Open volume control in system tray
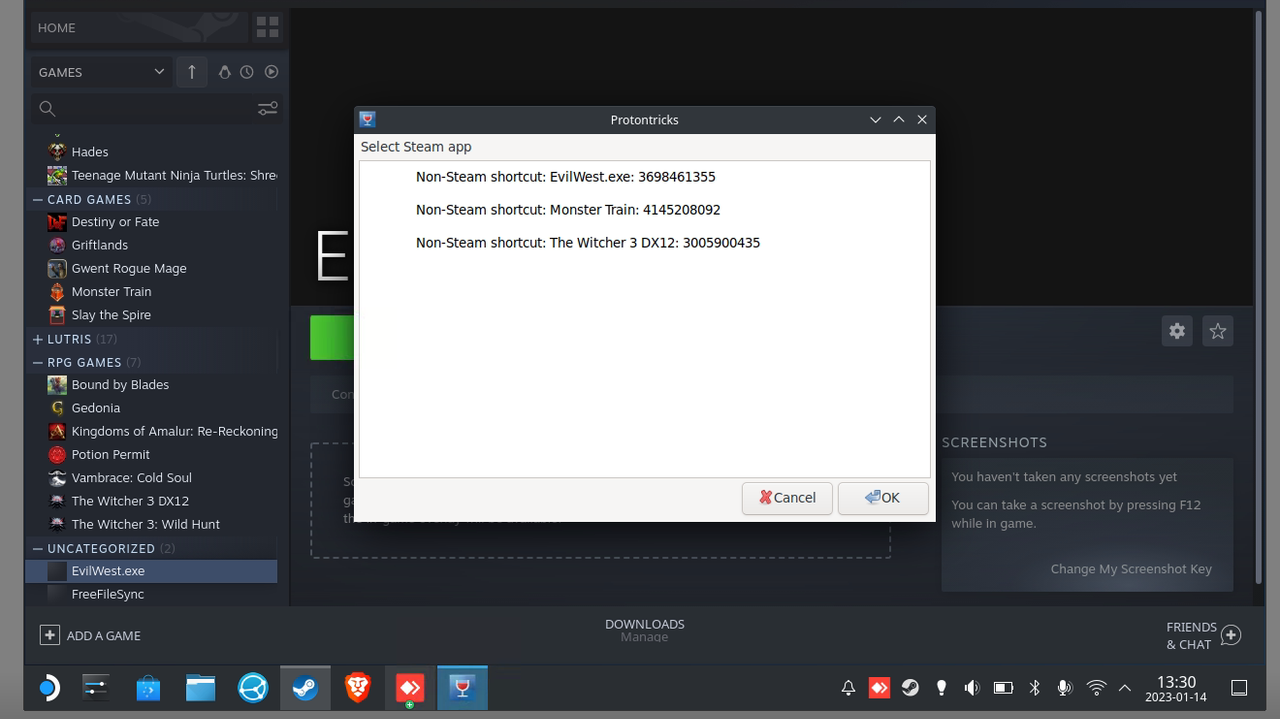This screenshot has height=719, width=1280. click(x=972, y=688)
